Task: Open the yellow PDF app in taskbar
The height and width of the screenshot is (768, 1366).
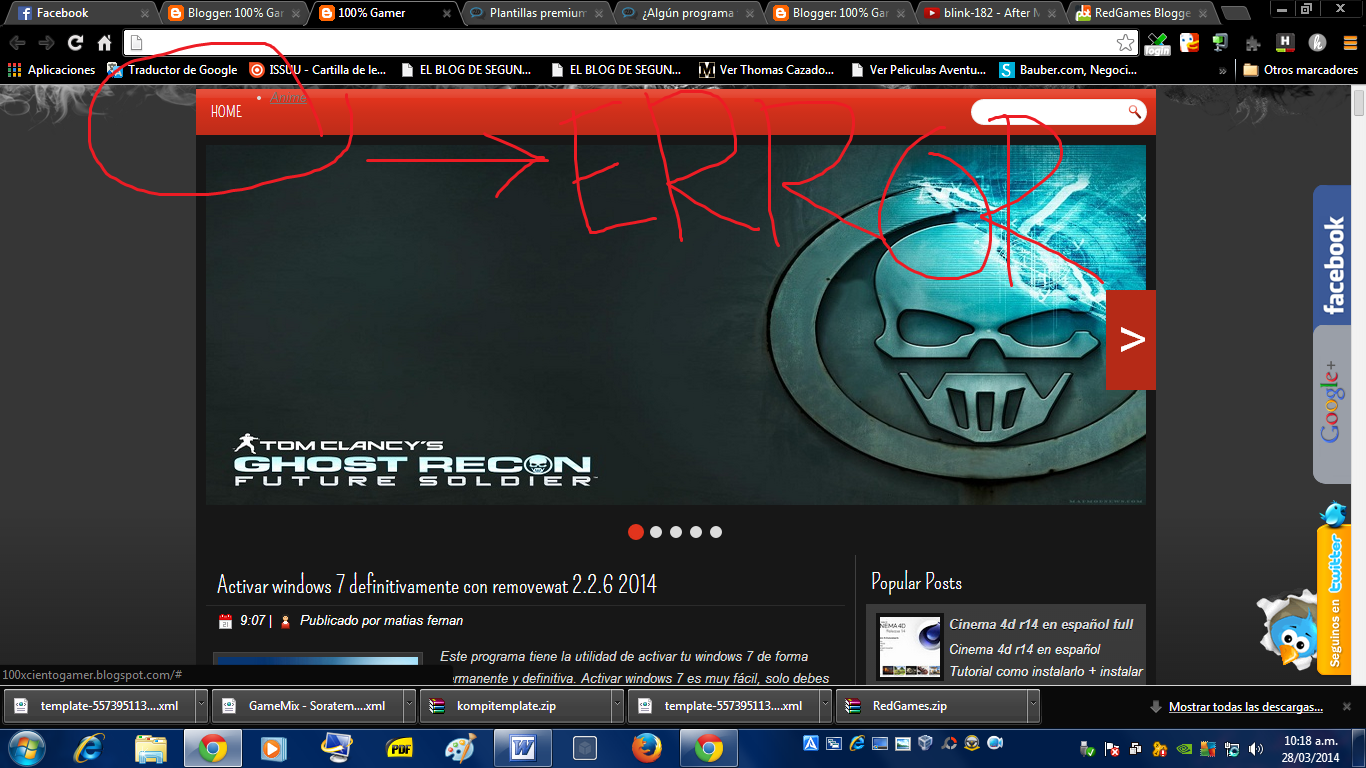Action: point(399,748)
